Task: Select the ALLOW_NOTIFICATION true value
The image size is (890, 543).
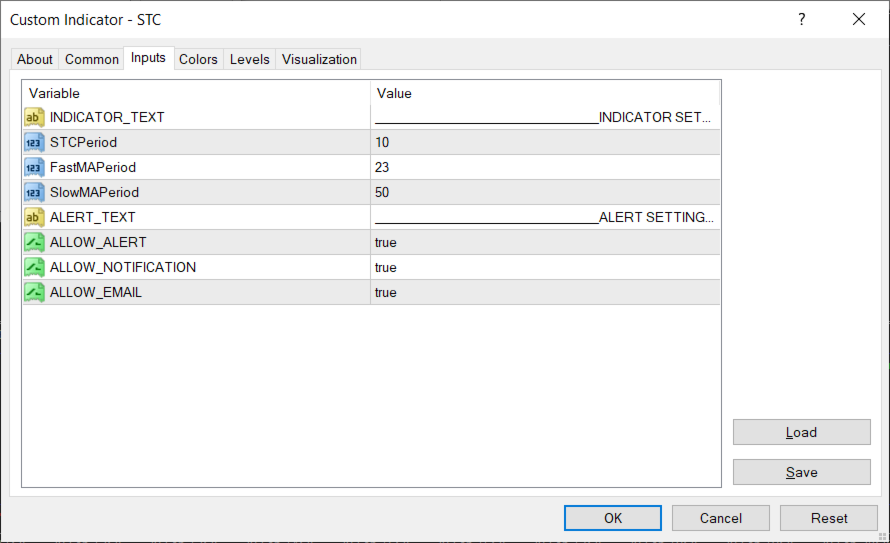Action: tap(386, 267)
